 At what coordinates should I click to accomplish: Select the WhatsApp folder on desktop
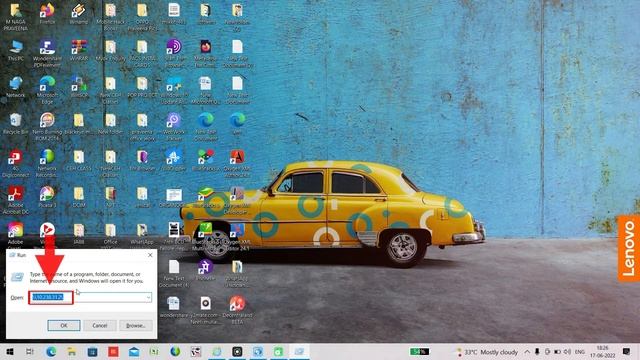[142, 234]
